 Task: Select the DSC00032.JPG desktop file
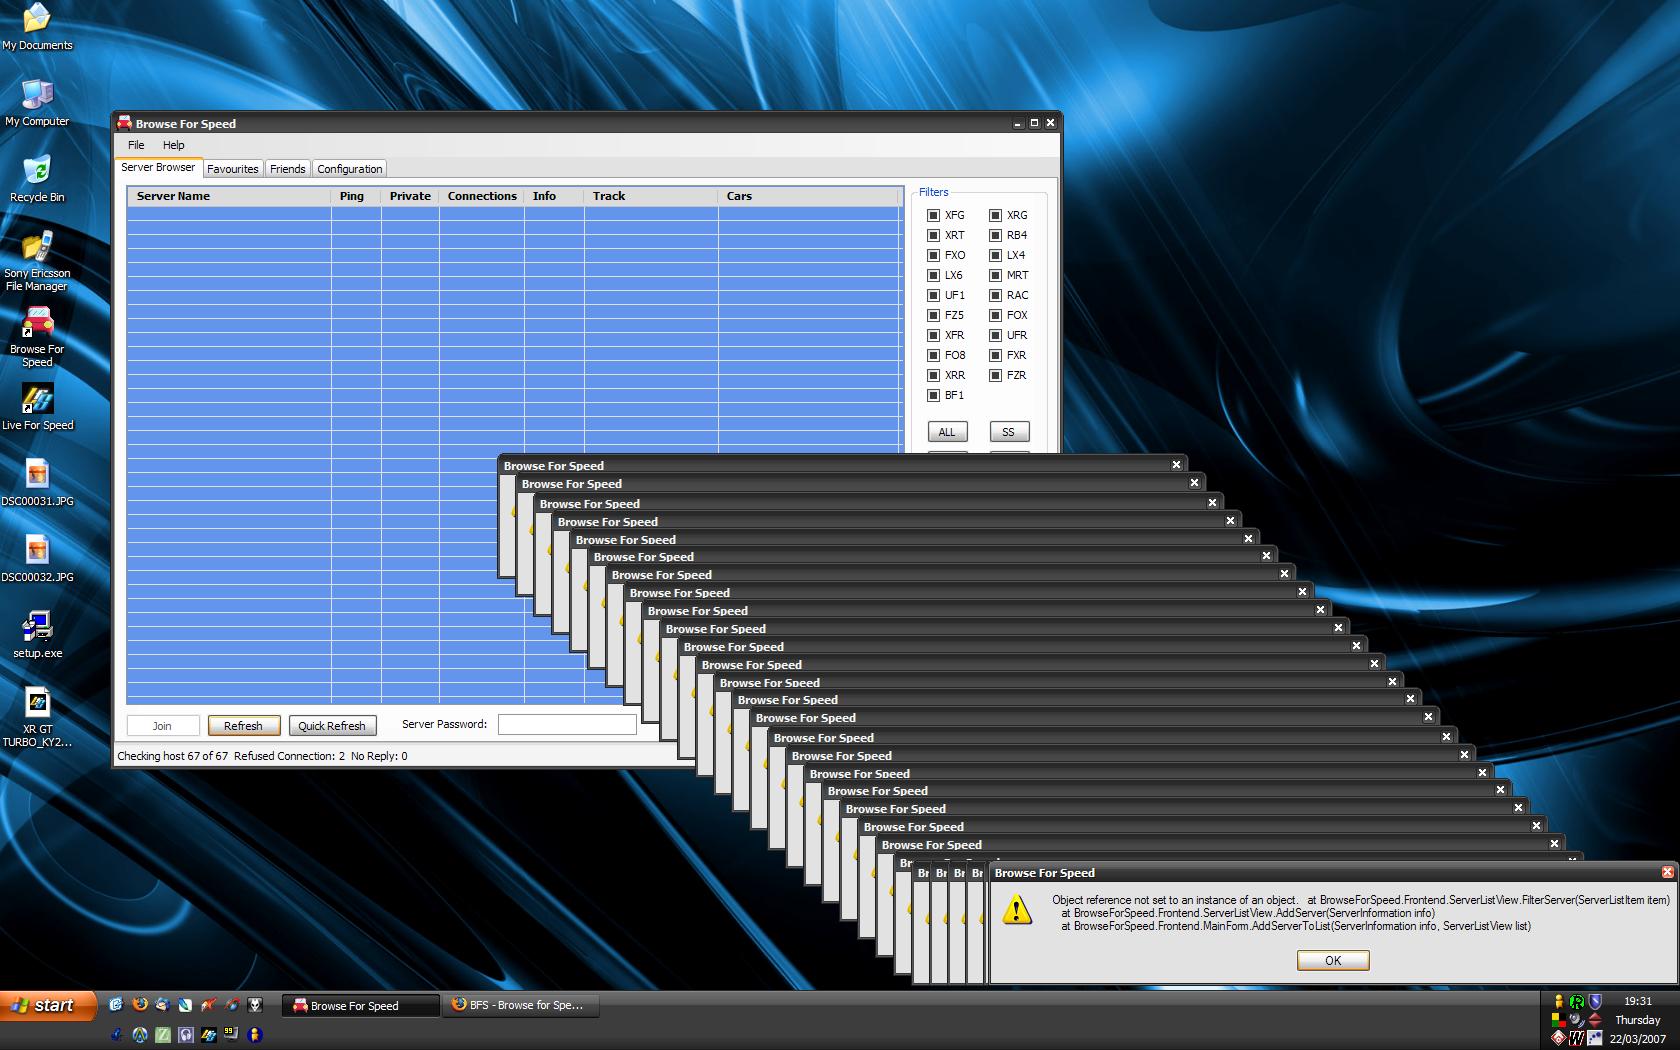[x=37, y=558]
